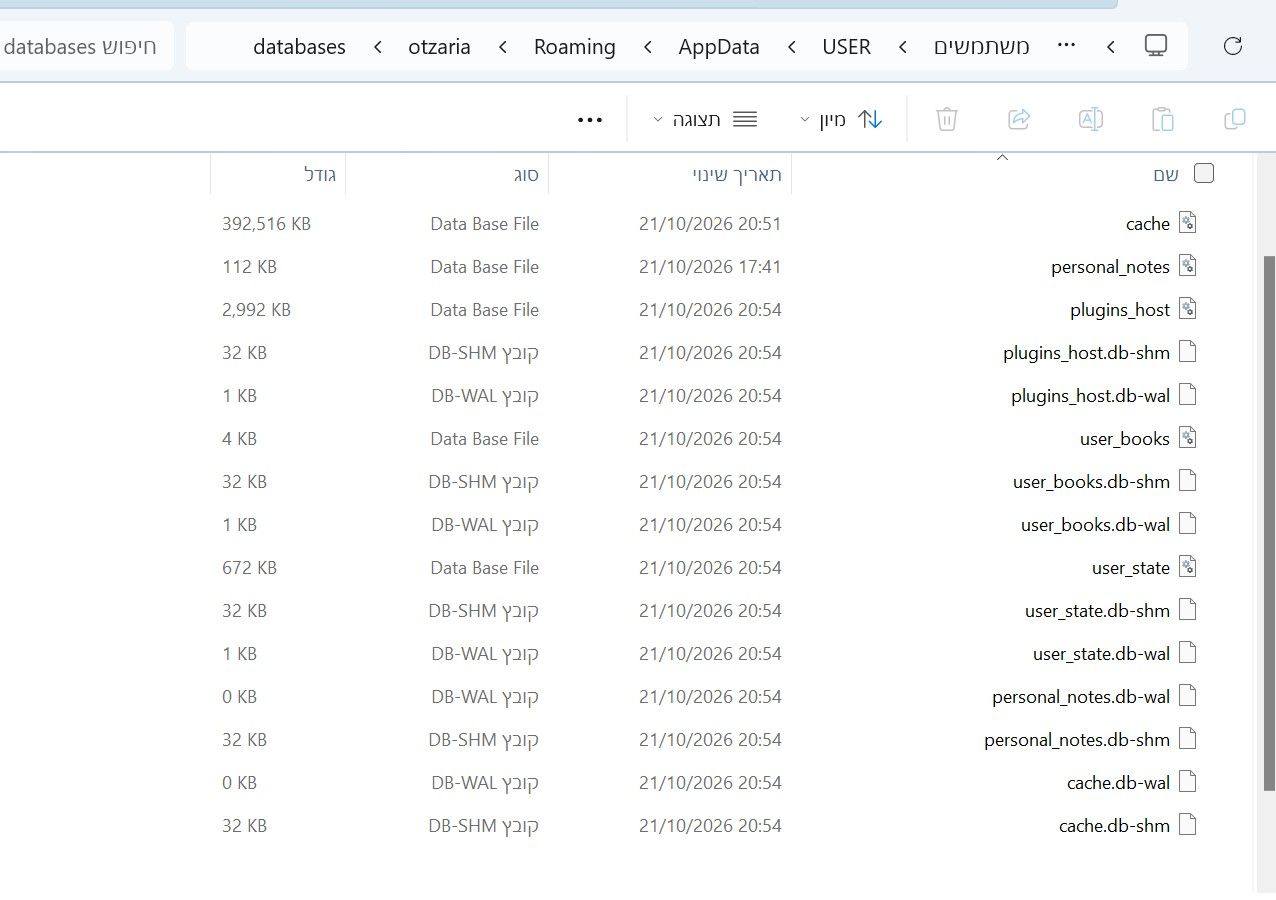The width and height of the screenshot is (1276, 900).
Task: Go to the Roaming breadcrumb
Action: point(575,47)
